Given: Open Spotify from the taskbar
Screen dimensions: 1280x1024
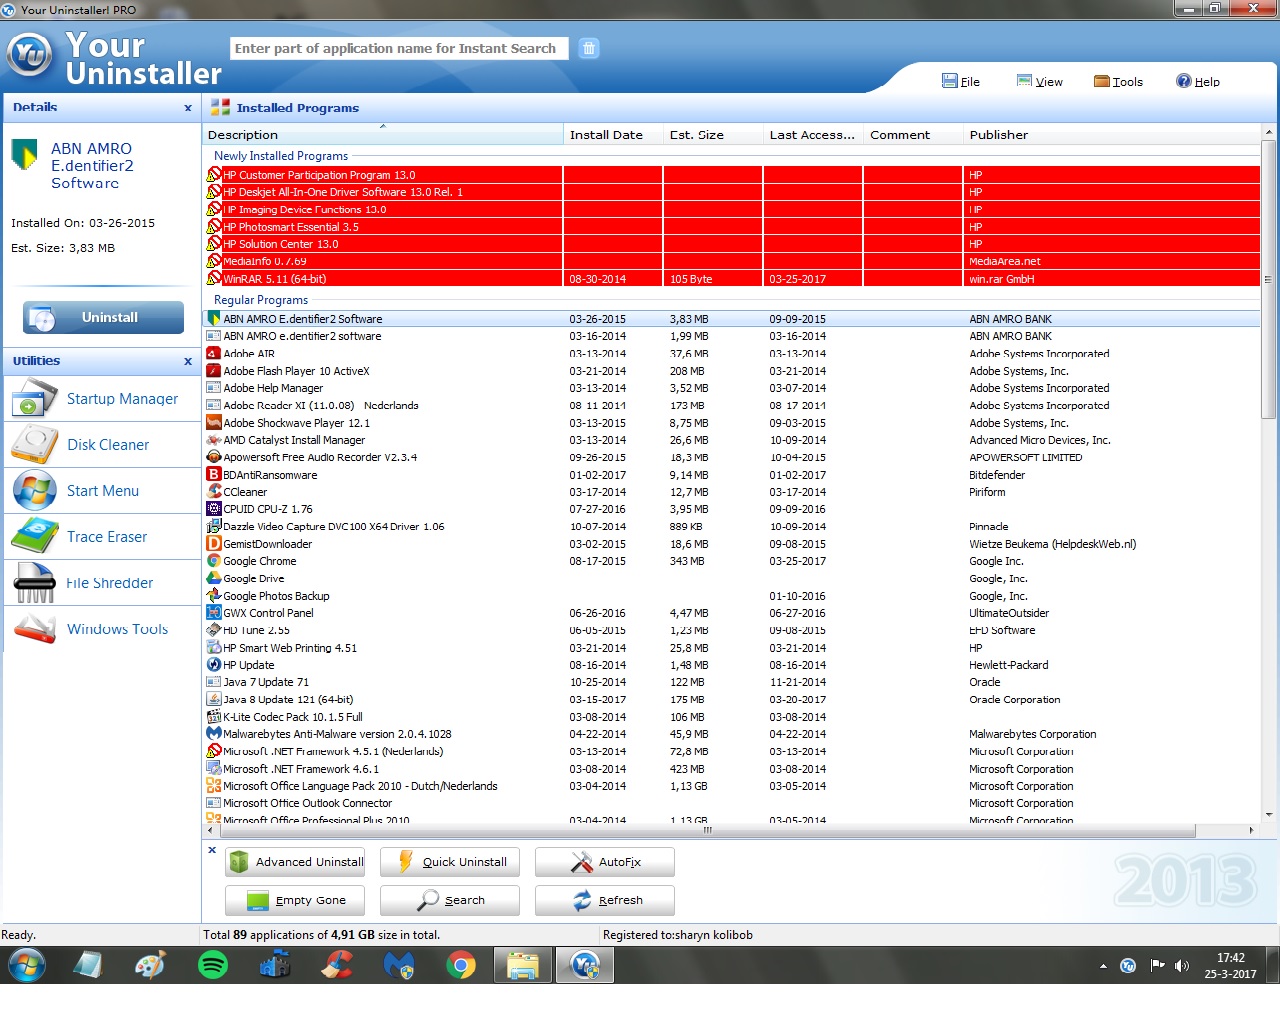Looking at the screenshot, I should tap(213, 965).
